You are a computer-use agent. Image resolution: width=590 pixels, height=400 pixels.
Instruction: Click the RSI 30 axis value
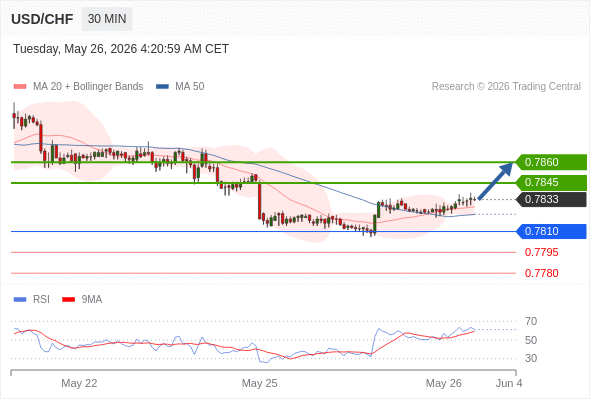tap(531, 358)
